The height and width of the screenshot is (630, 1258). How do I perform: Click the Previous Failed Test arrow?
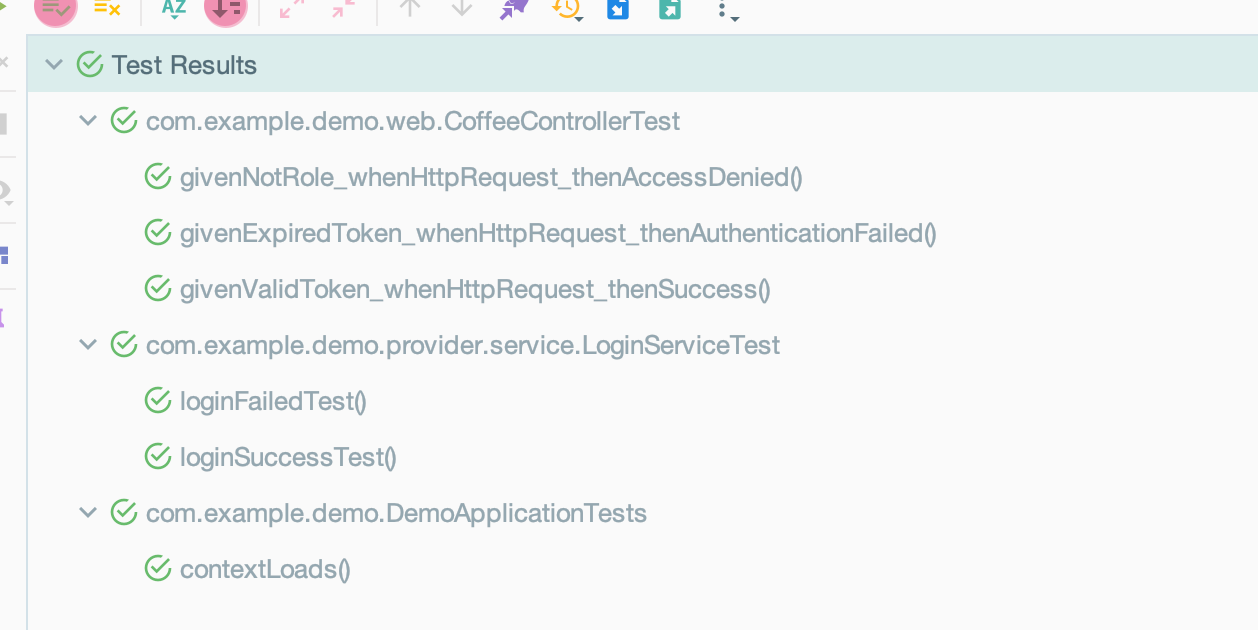409,9
